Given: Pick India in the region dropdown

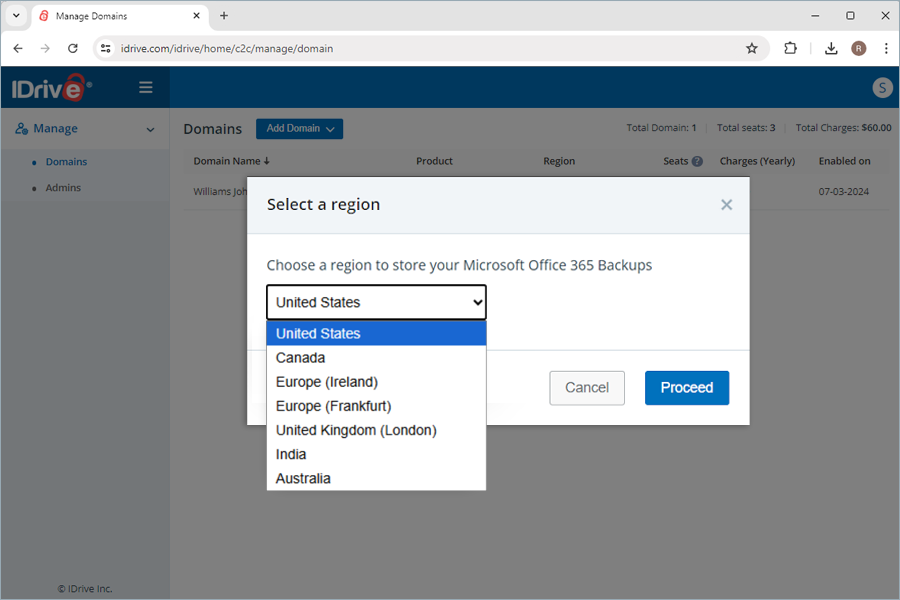Looking at the screenshot, I should coord(291,454).
